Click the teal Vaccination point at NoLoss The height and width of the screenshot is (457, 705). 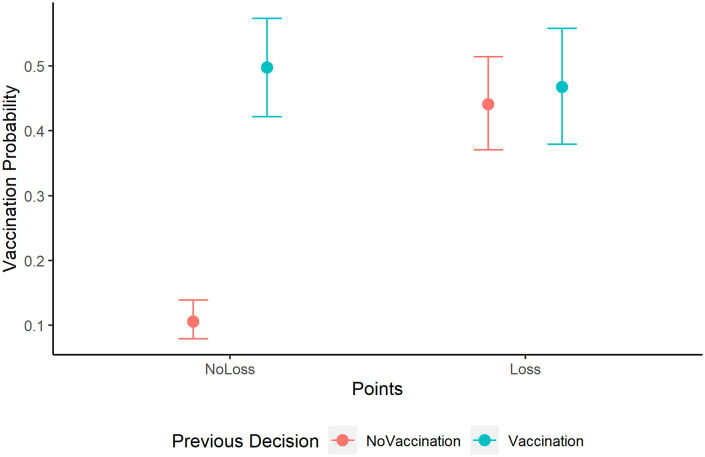[267, 68]
